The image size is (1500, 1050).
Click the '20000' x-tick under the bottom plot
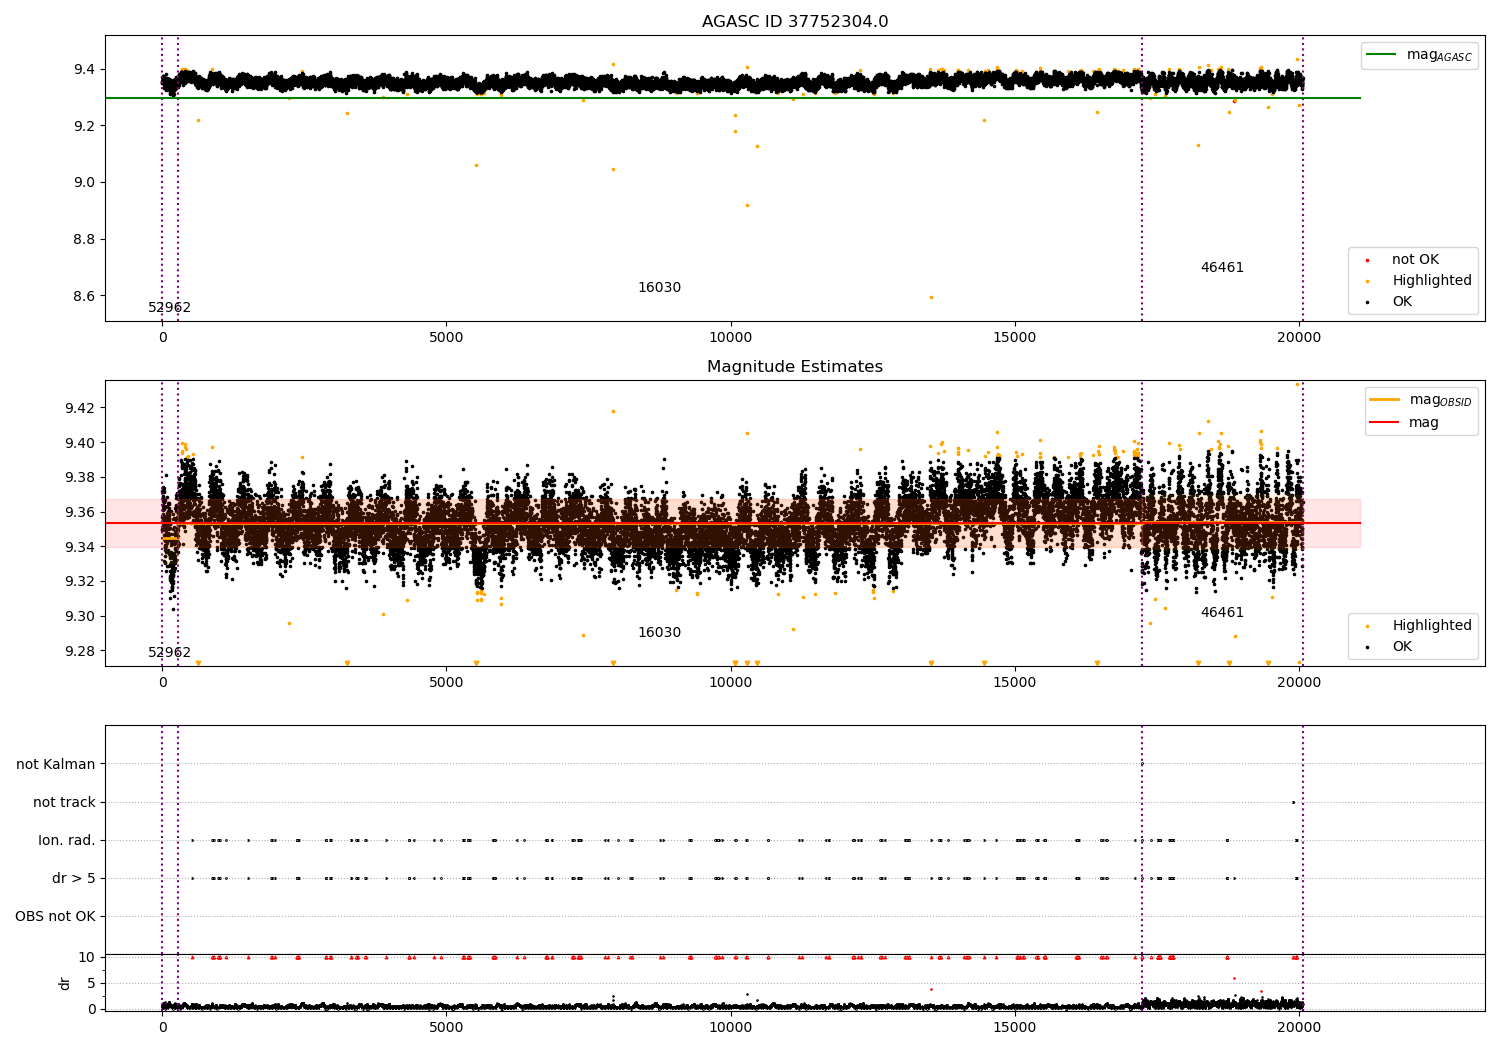[1299, 1028]
